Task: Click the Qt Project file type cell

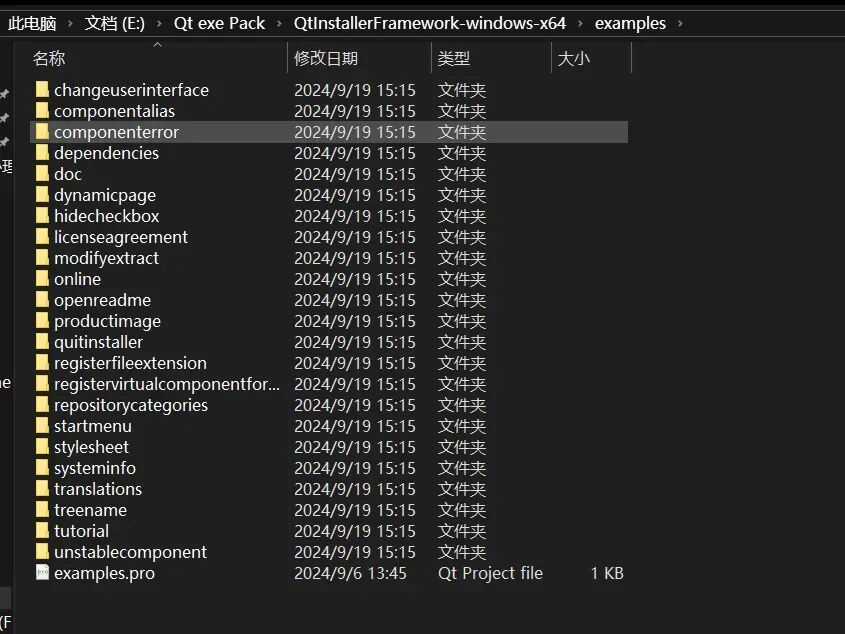Action: click(x=490, y=573)
